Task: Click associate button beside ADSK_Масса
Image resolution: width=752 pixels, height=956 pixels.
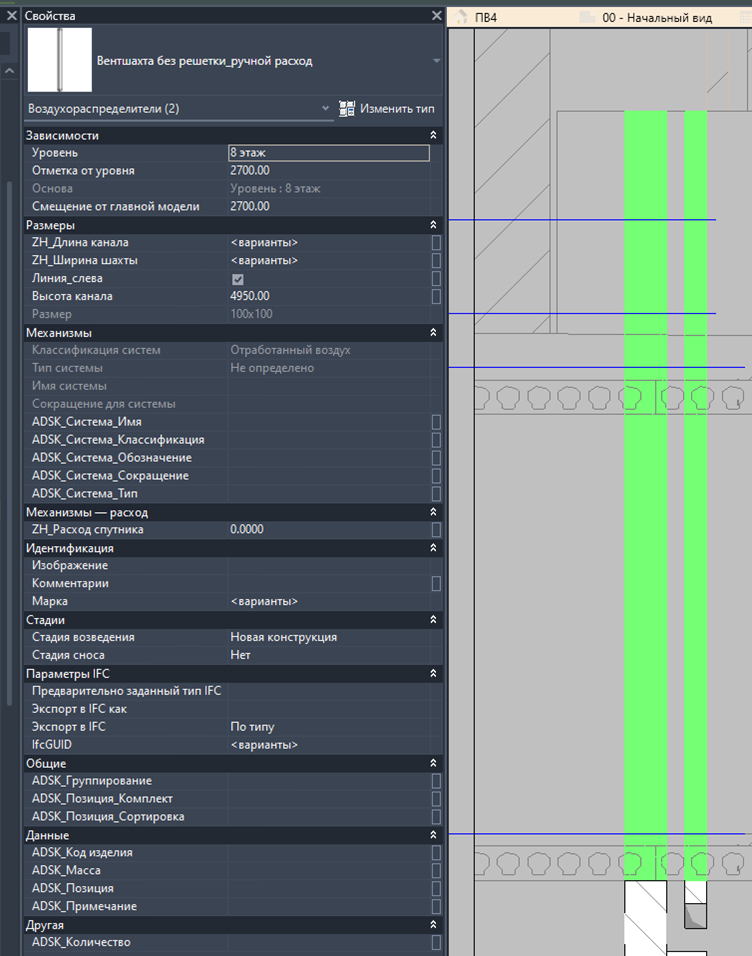Action: pos(436,871)
